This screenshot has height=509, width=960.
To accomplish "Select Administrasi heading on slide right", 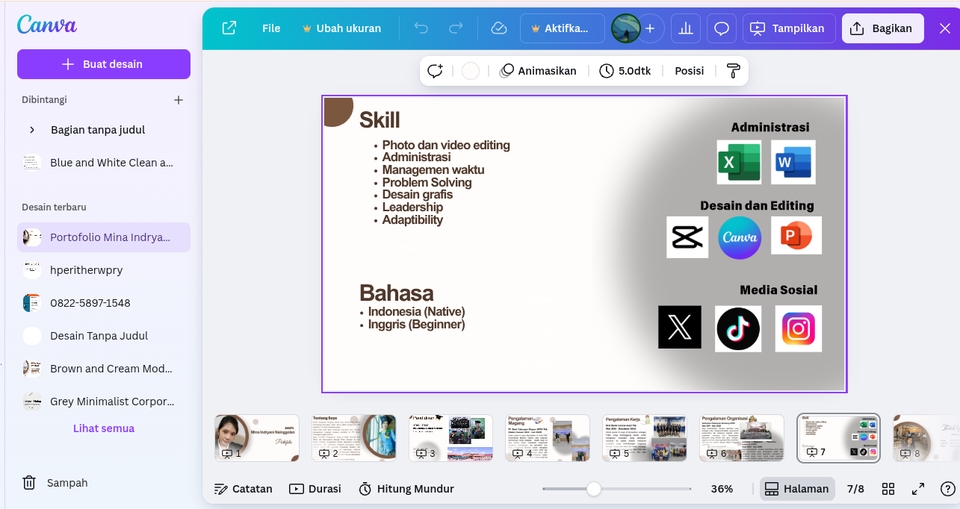I will tap(770, 127).
